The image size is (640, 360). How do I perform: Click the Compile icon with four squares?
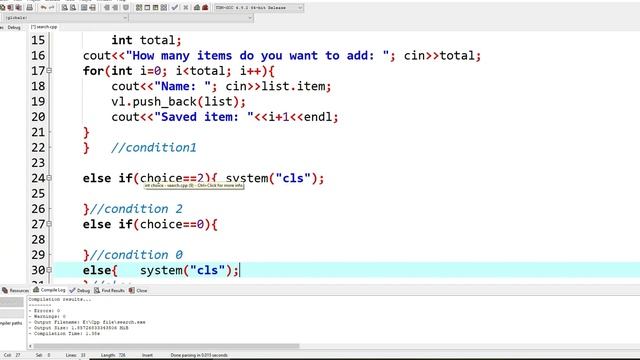tap(139, 8)
